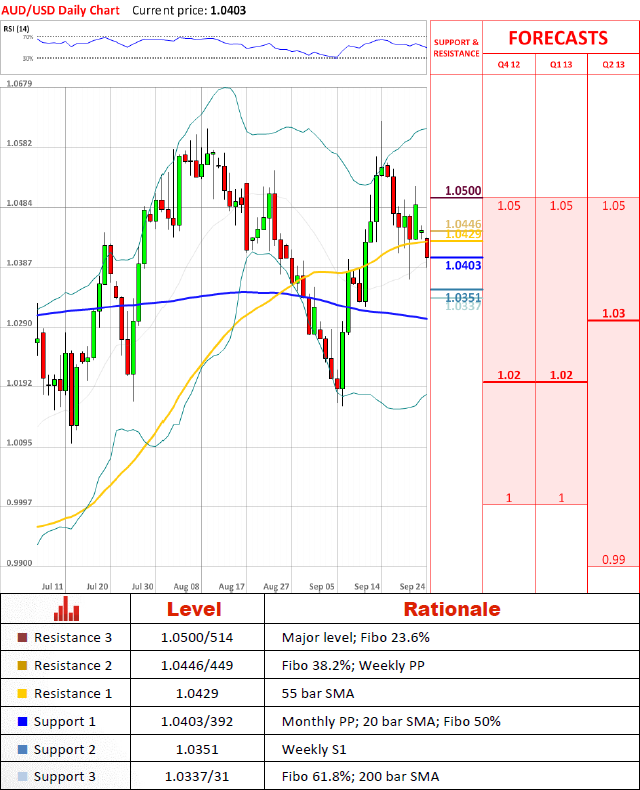Click the 1.03 forecast value in Q2 13
Image resolution: width=640 pixels, height=790 pixels.
click(614, 314)
